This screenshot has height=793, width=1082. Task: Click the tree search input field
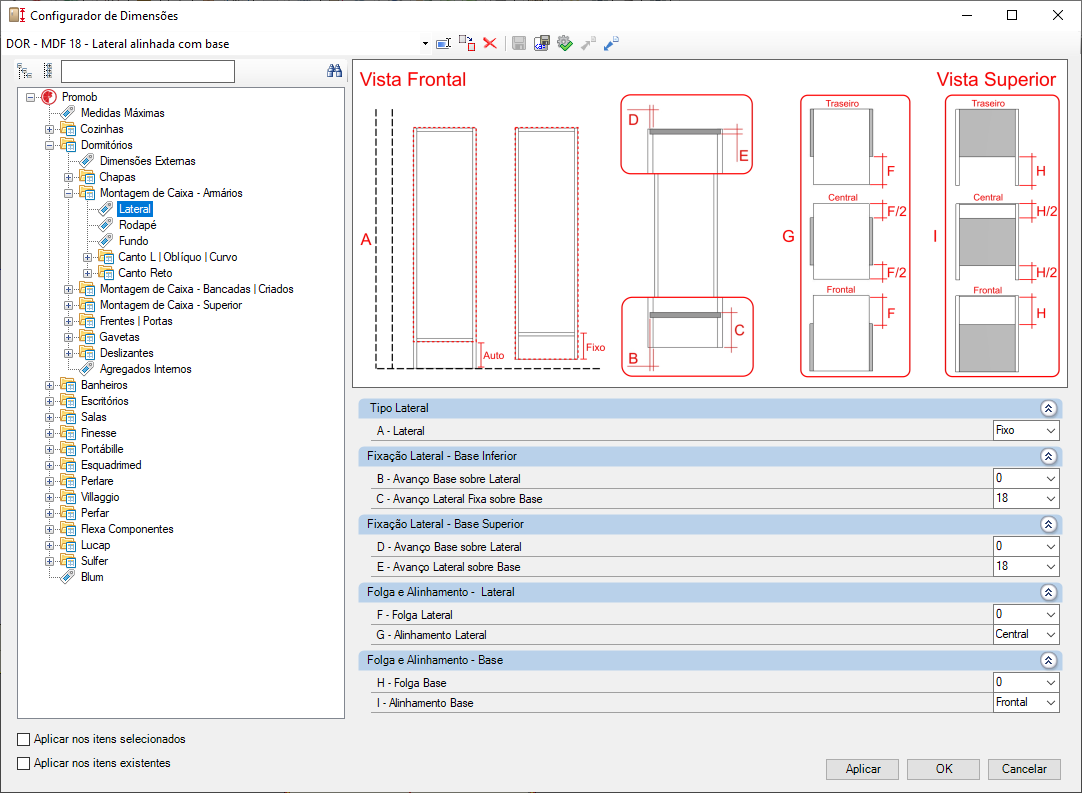[148, 71]
